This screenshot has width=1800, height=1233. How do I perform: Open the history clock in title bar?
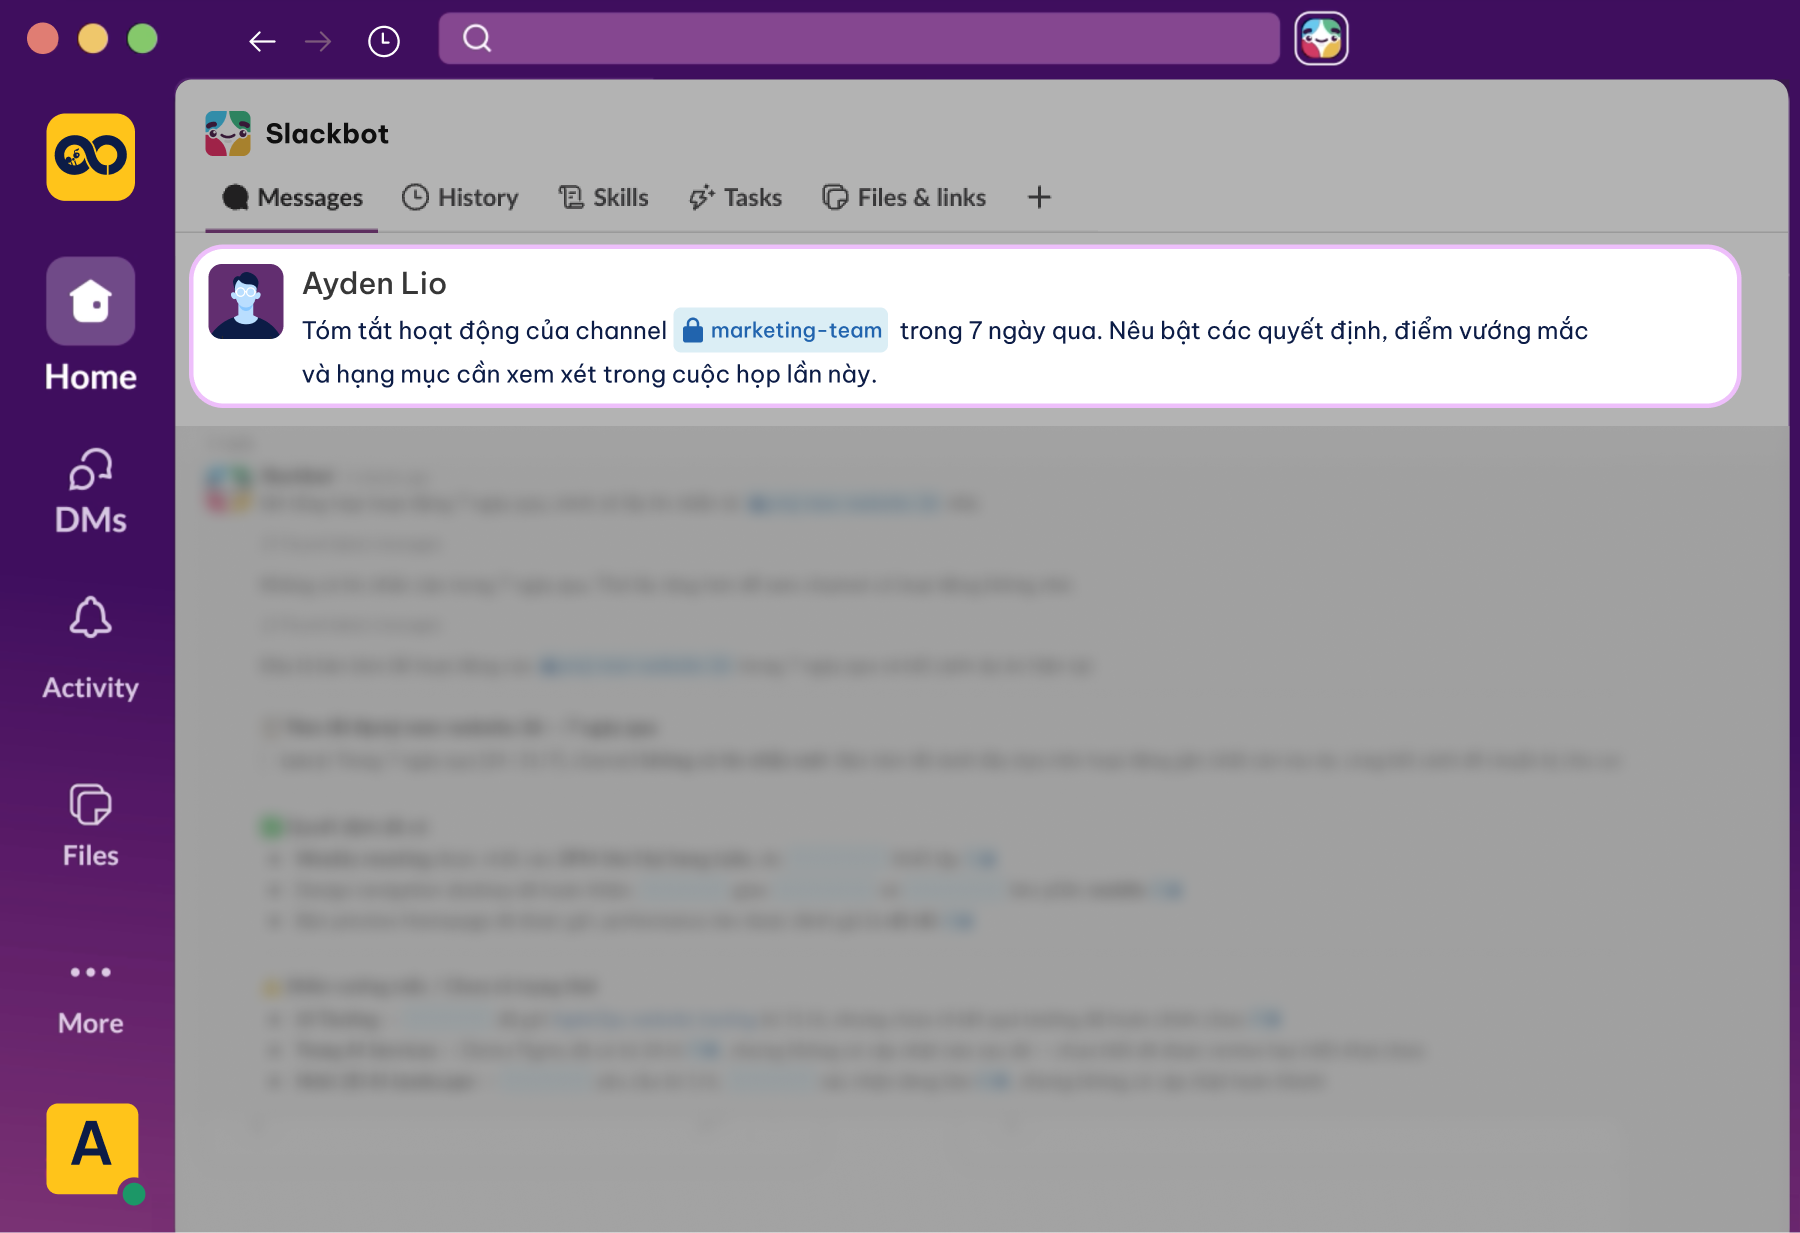384,41
